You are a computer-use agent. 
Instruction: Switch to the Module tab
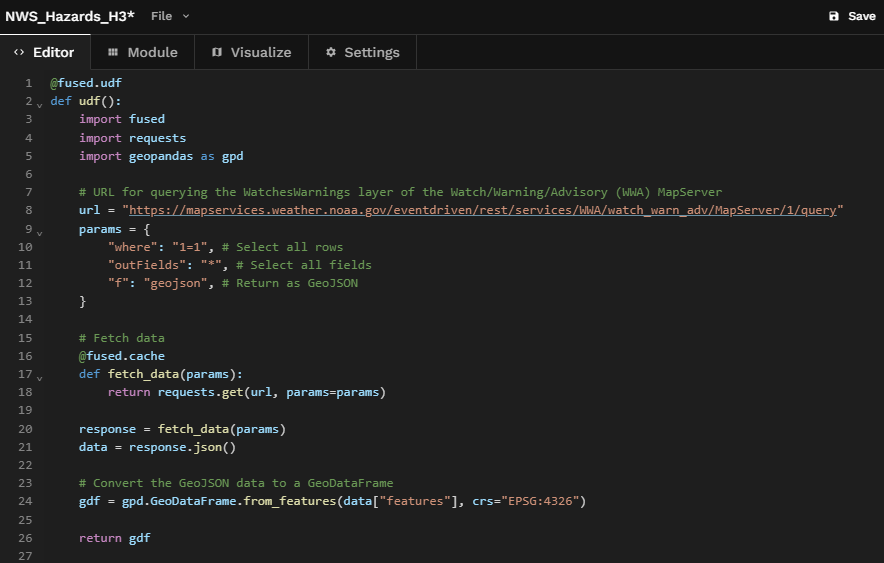pyautogui.click(x=142, y=53)
